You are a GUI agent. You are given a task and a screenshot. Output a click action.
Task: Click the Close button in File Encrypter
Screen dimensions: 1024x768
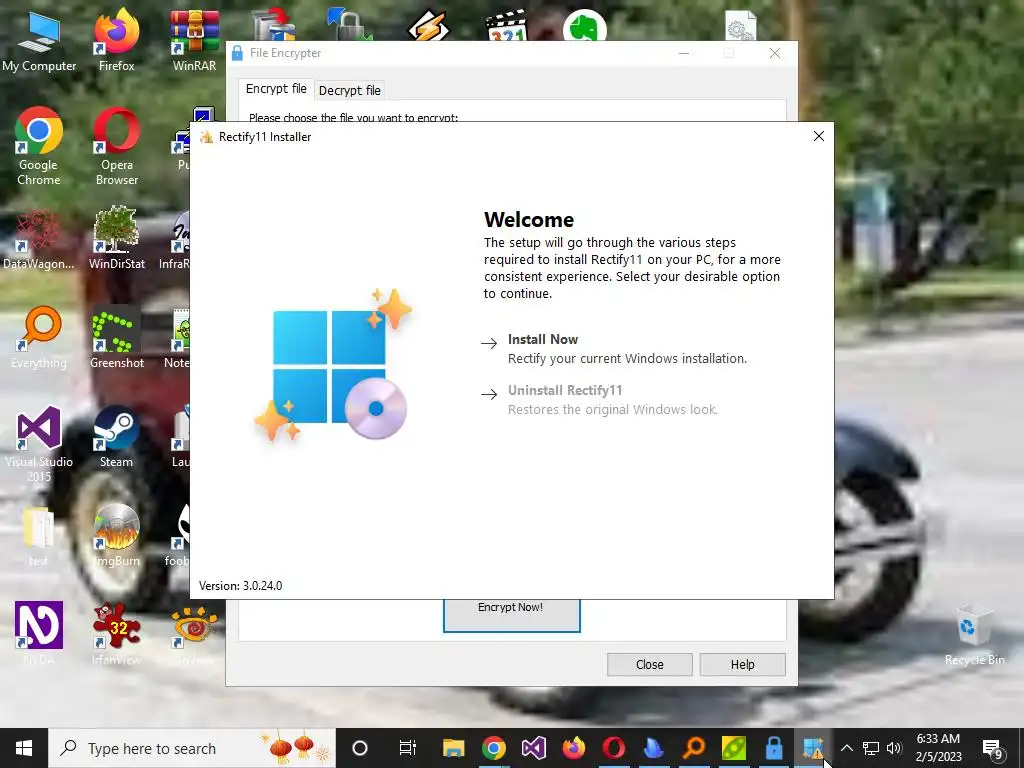pos(649,664)
